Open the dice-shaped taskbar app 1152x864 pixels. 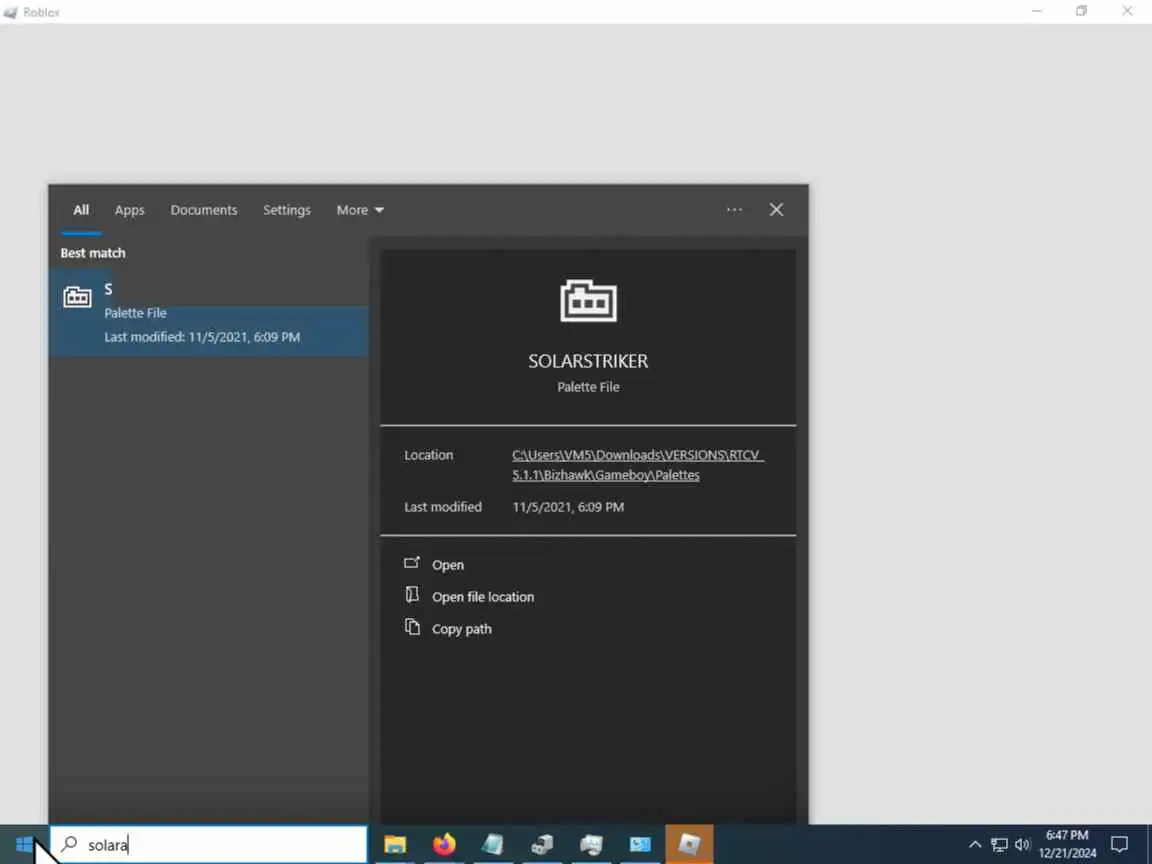point(542,845)
